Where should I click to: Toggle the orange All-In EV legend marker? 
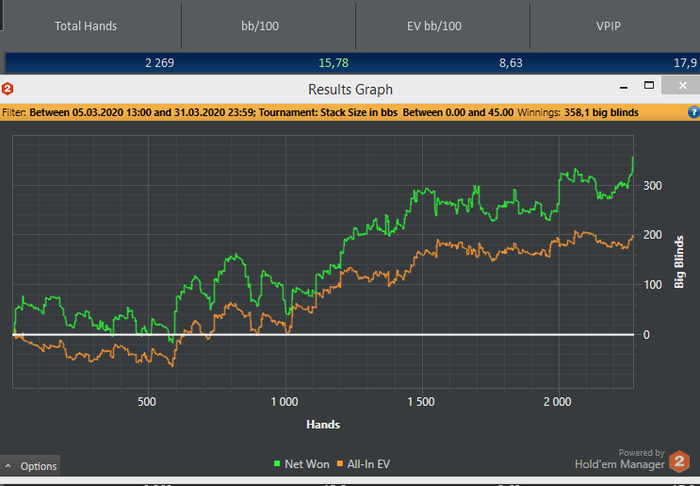click(340, 464)
